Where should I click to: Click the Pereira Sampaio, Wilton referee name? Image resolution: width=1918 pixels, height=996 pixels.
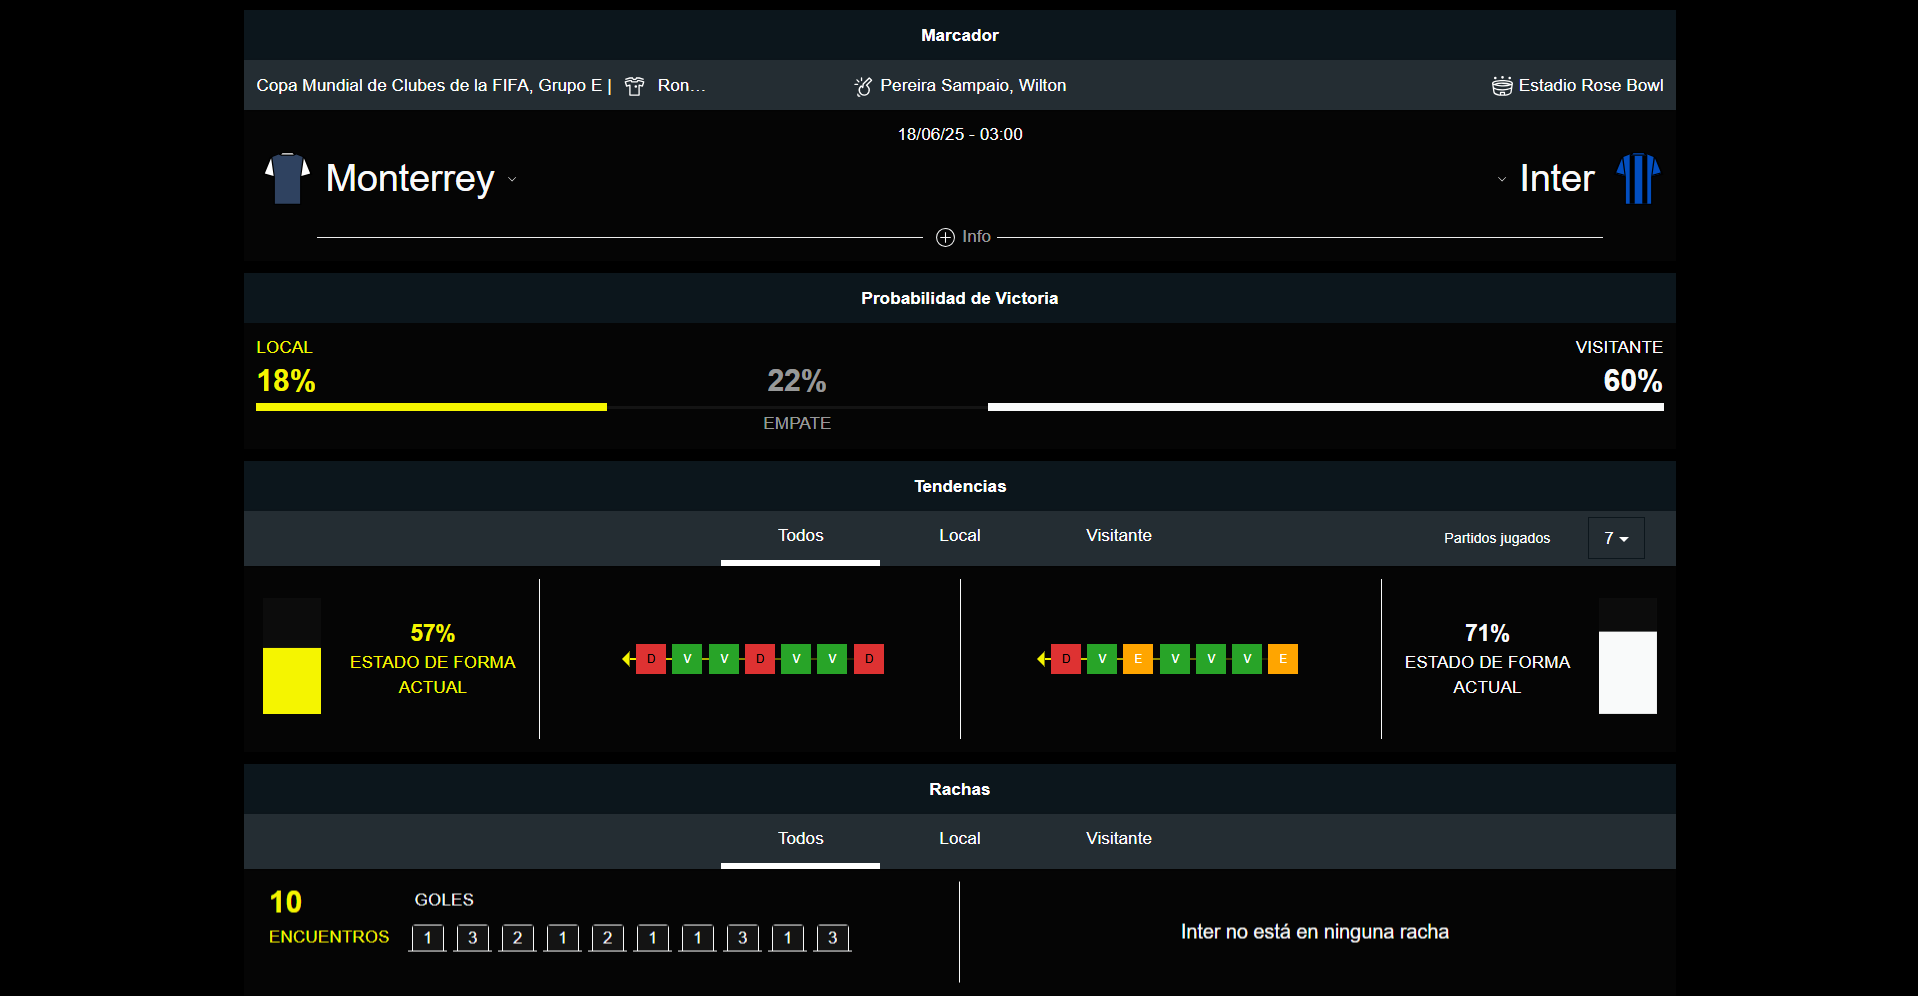972,86
